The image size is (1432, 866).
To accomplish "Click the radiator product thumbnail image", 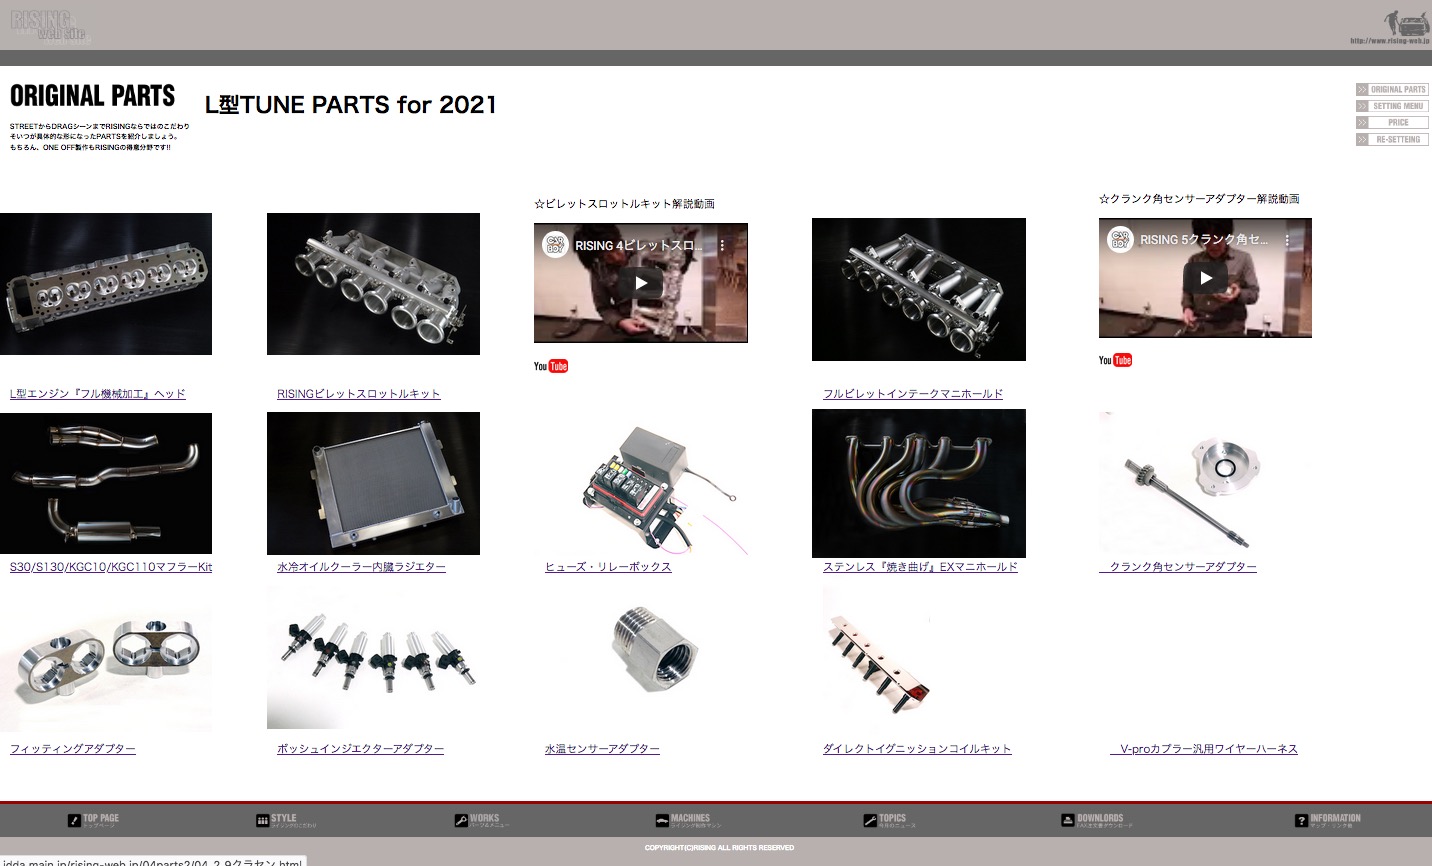I will click(x=373, y=483).
